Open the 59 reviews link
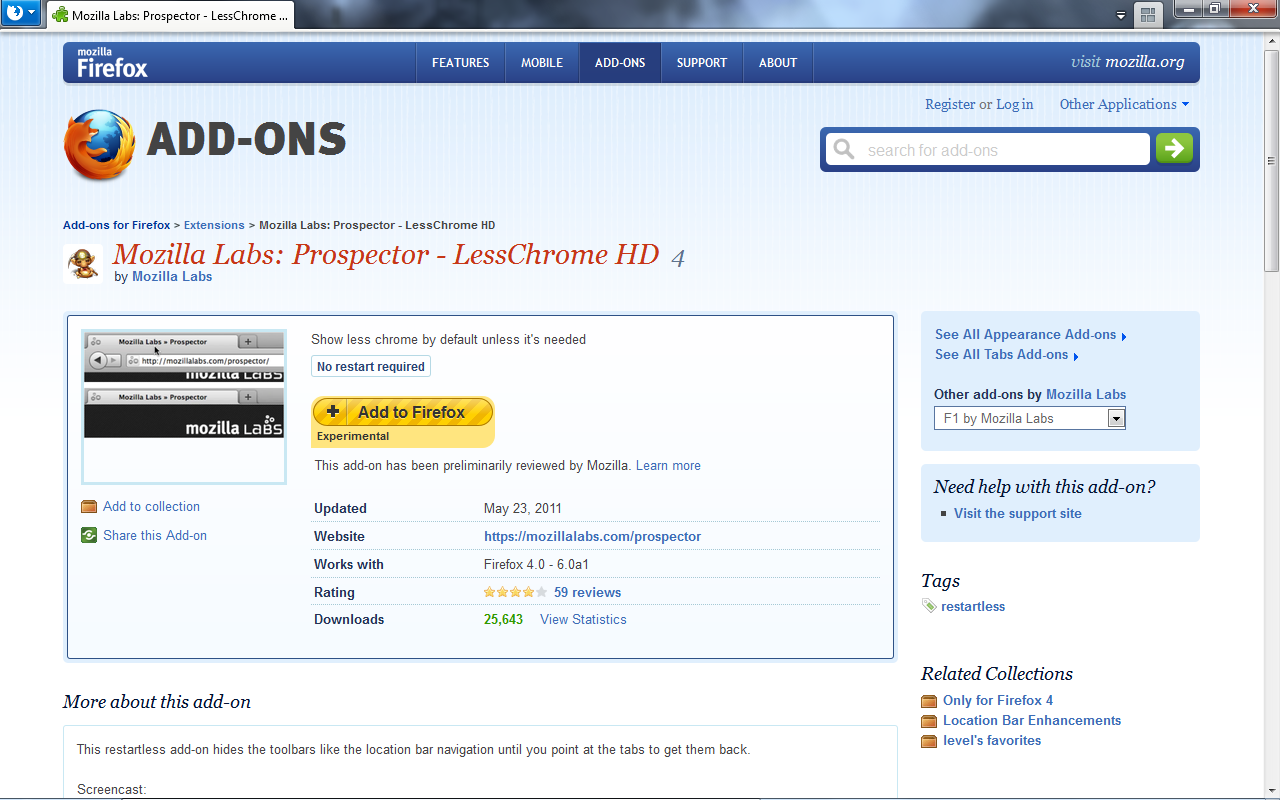Image resolution: width=1280 pixels, height=800 pixels. (587, 592)
